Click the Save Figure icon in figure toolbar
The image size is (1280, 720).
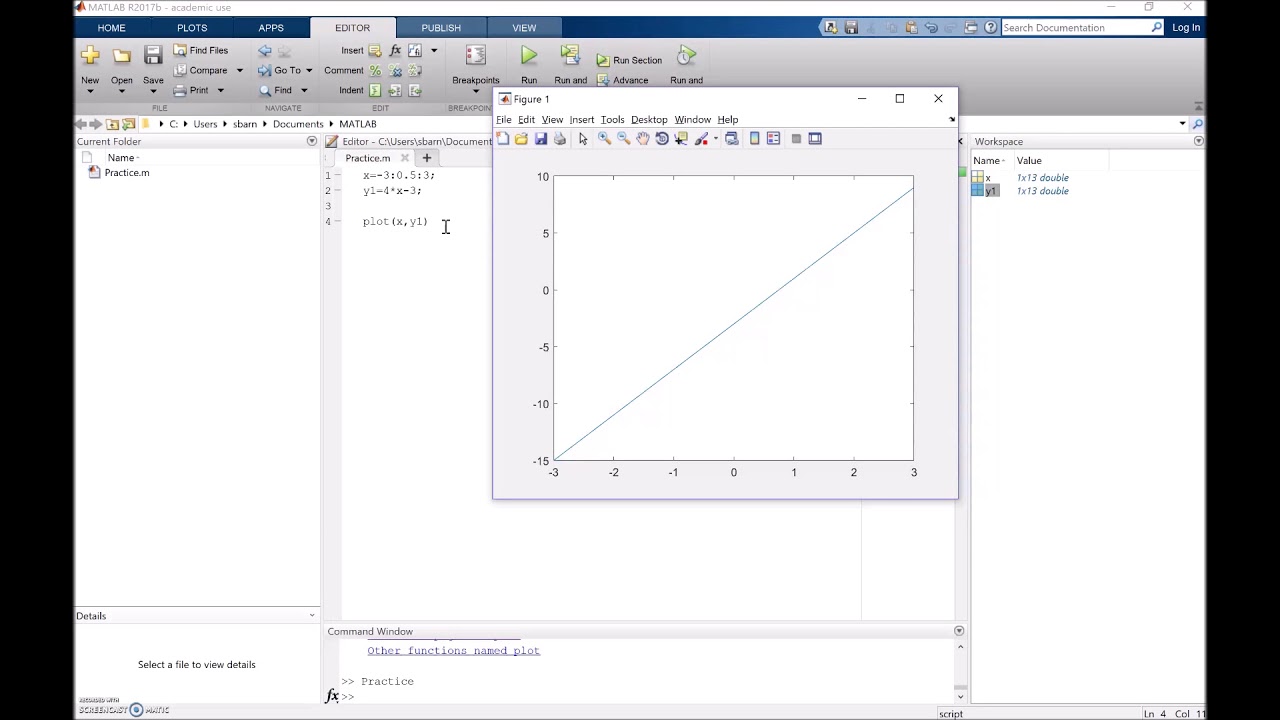(541, 139)
